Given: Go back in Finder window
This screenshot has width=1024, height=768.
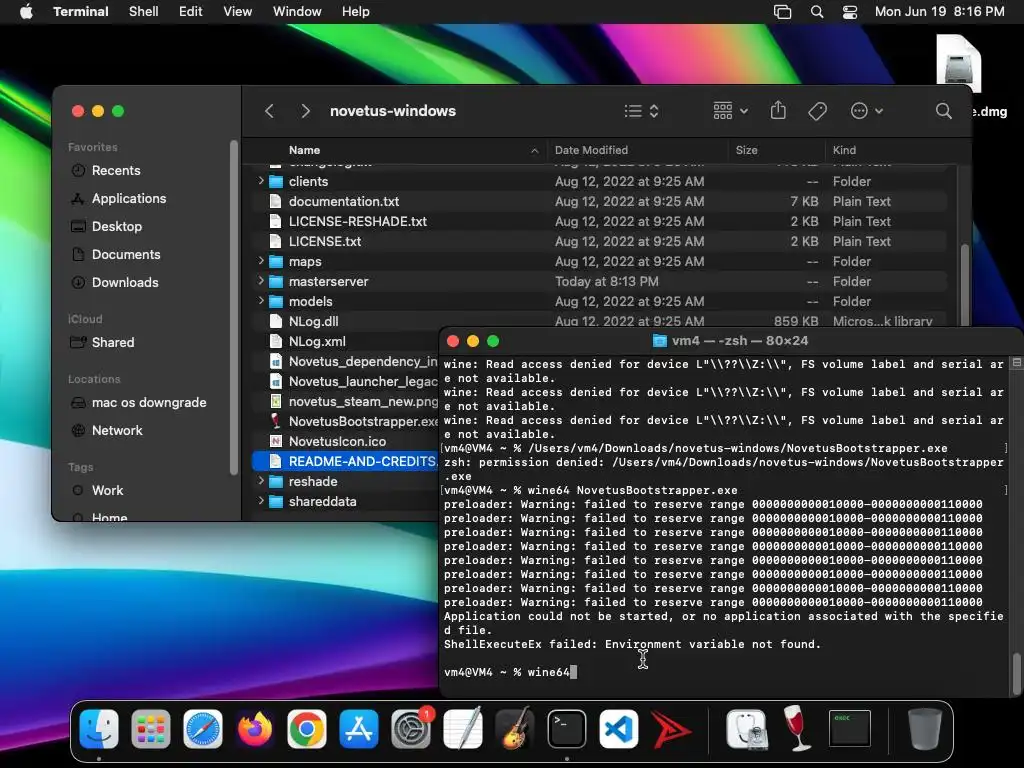Looking at the screenshot, I should (269, 111).
